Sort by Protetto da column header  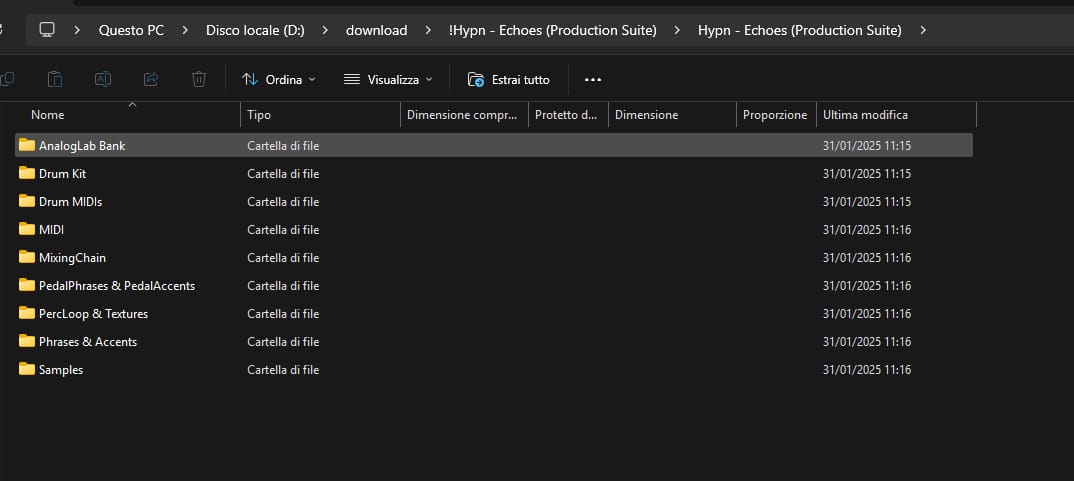566,114
